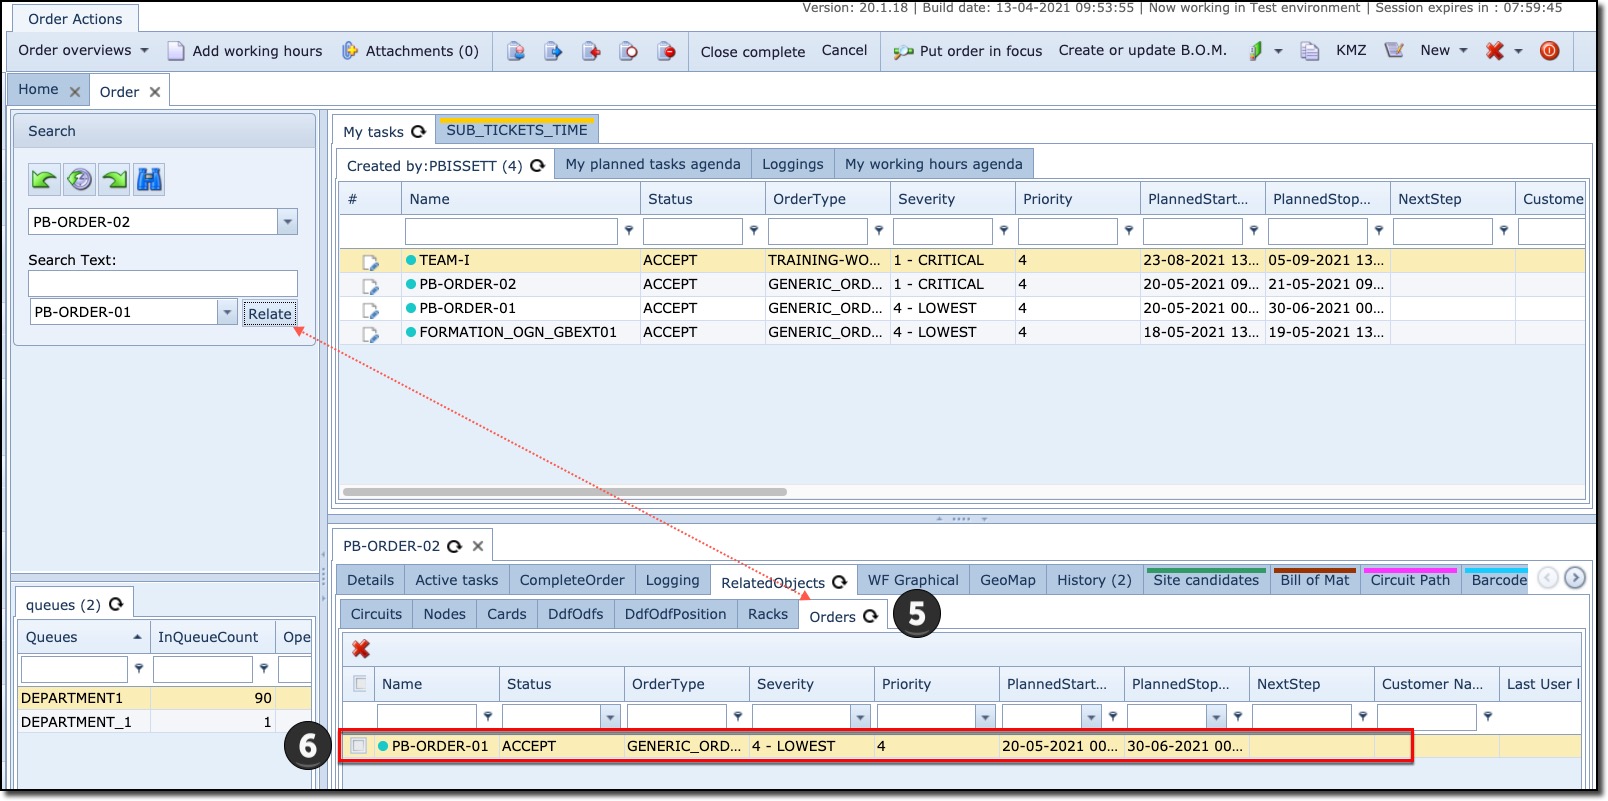Check the PB-ORDER-01 row checkbox
Screen dimensions: 1608x801
359,746
